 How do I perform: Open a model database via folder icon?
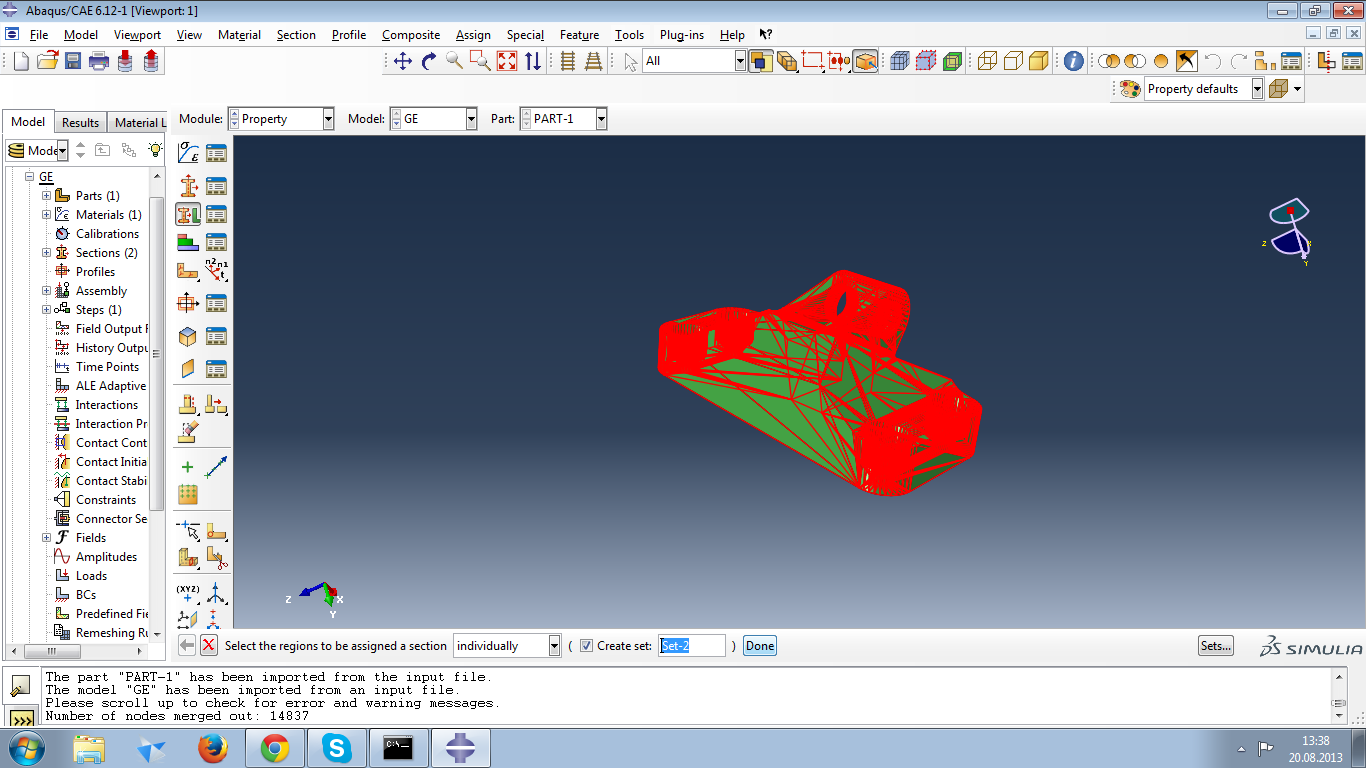pos(47,61)
